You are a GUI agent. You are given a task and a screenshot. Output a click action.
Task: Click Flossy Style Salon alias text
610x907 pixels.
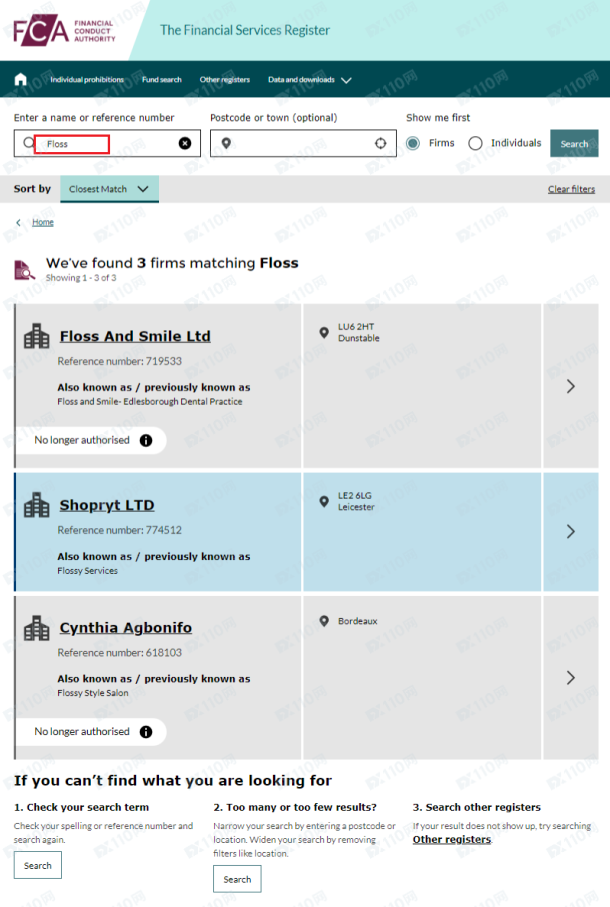point(93,693)
